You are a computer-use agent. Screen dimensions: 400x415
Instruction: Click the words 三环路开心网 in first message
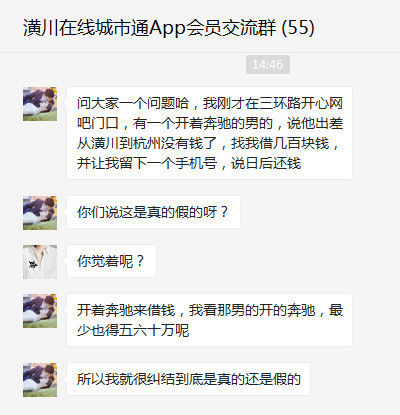(x=301, y=103)
